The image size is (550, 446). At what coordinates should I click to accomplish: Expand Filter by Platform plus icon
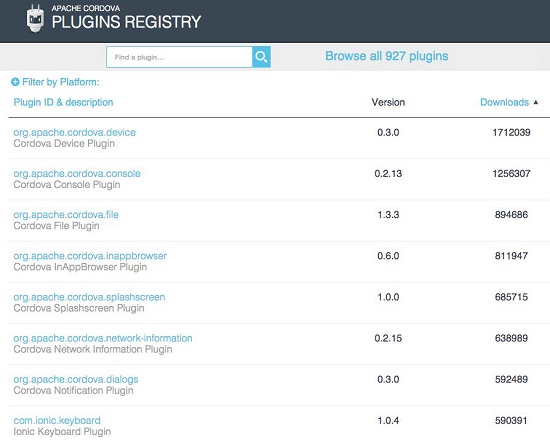click(15, 82)
